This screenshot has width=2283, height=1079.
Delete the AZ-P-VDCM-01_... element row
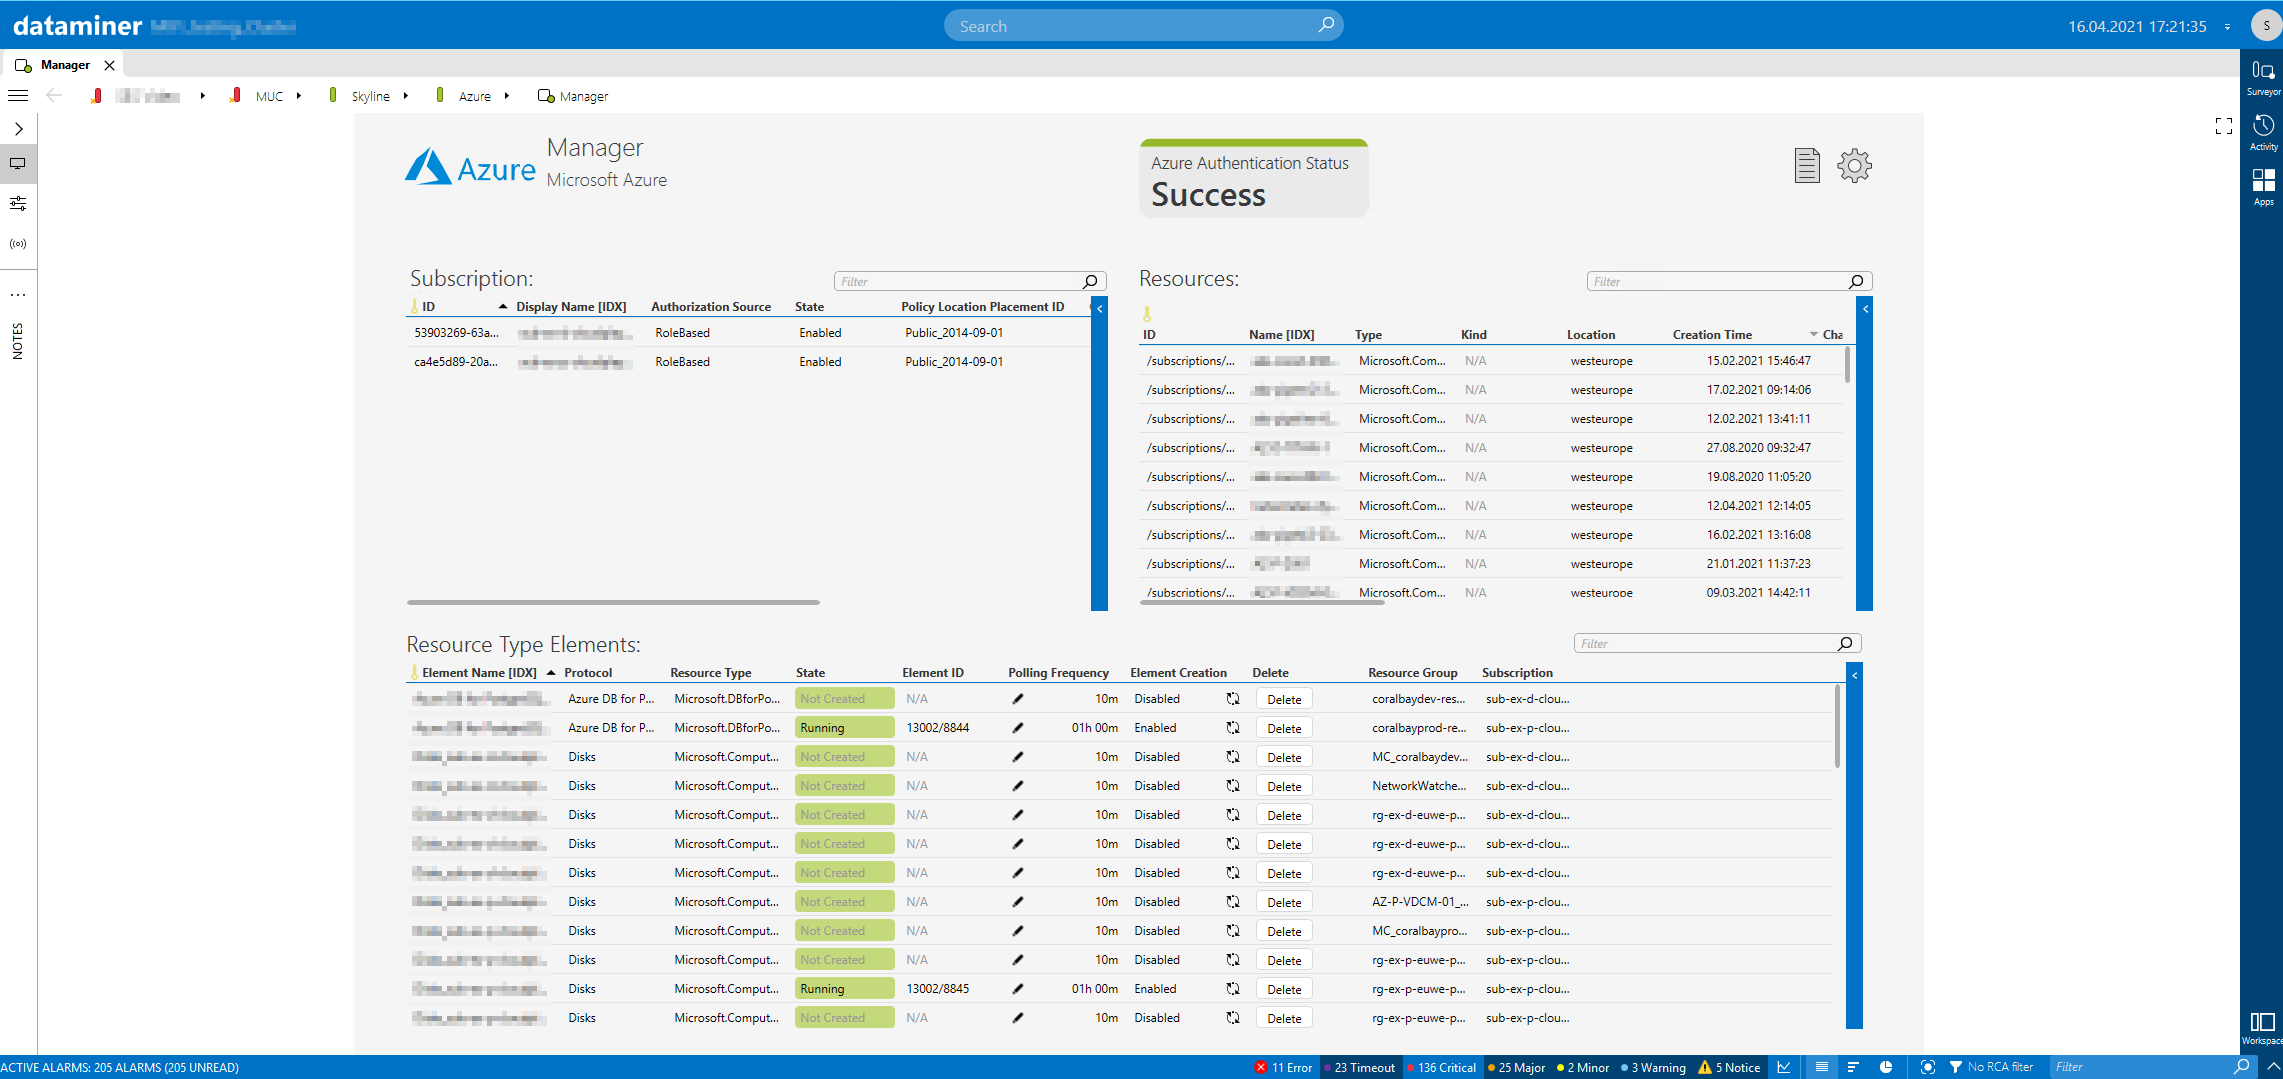click(x=1284, y=903)
